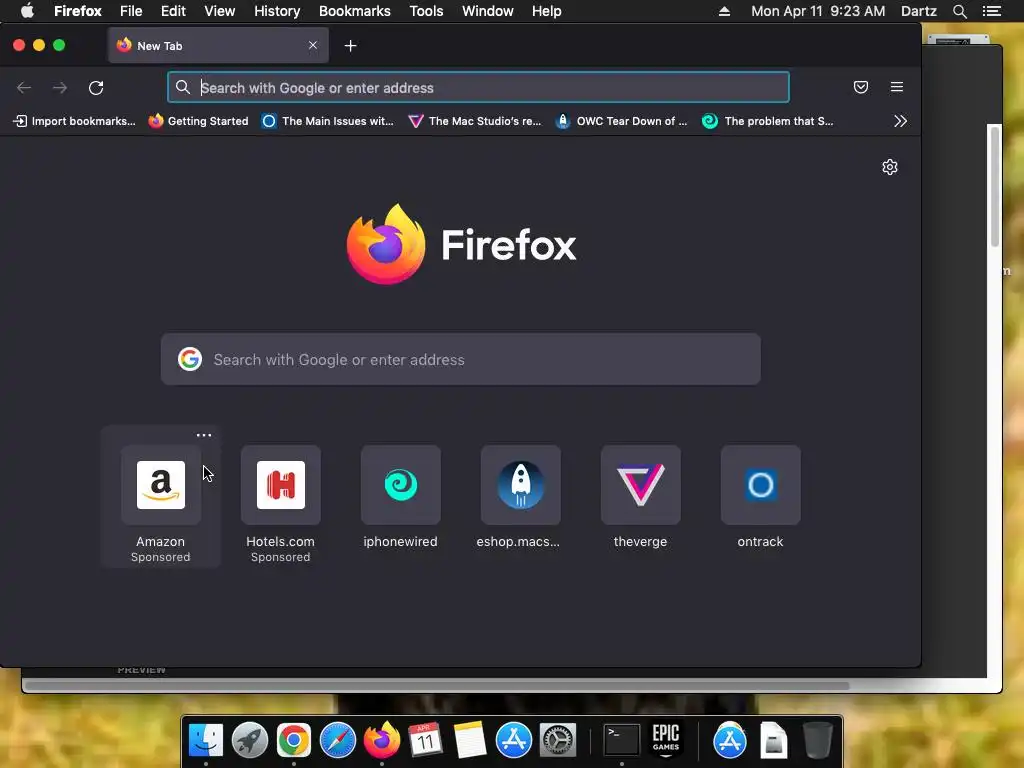The width and height of the screenshot is (1024, 768).
Task: Open the Help menu
Action: 547,11
